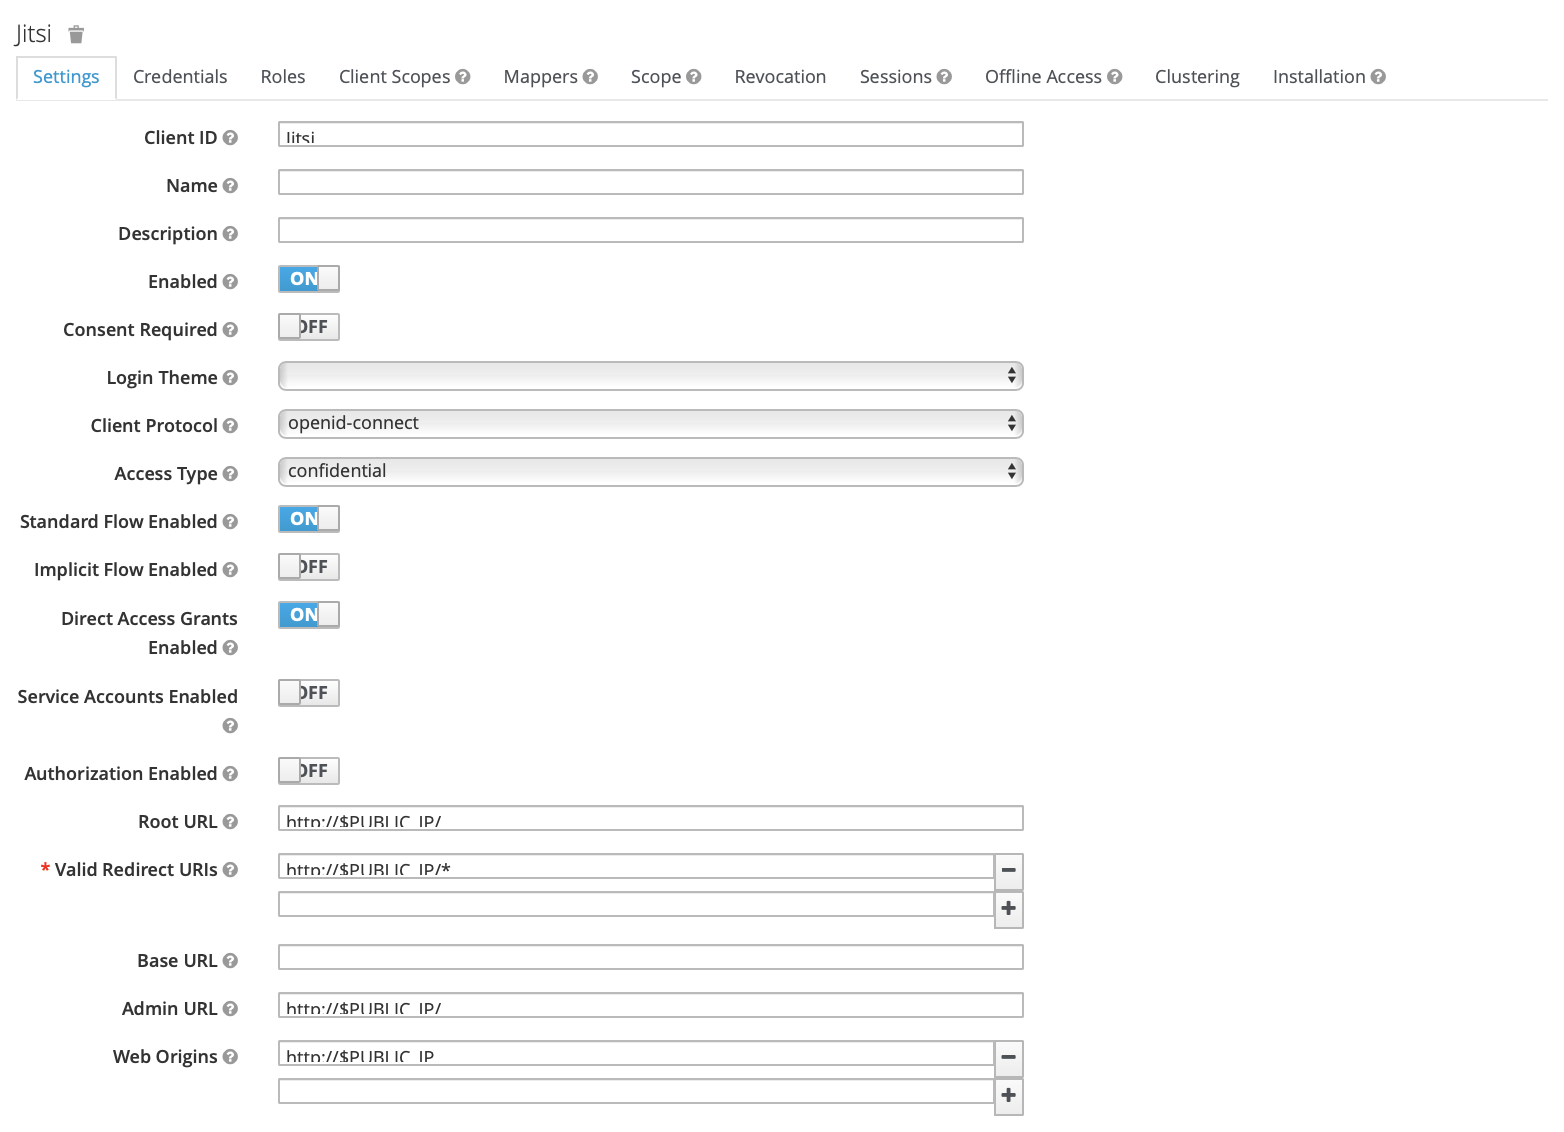Click the trash icon next to Jitsi
Viewport: 1564px width, 1132px height.
(77, 33)
